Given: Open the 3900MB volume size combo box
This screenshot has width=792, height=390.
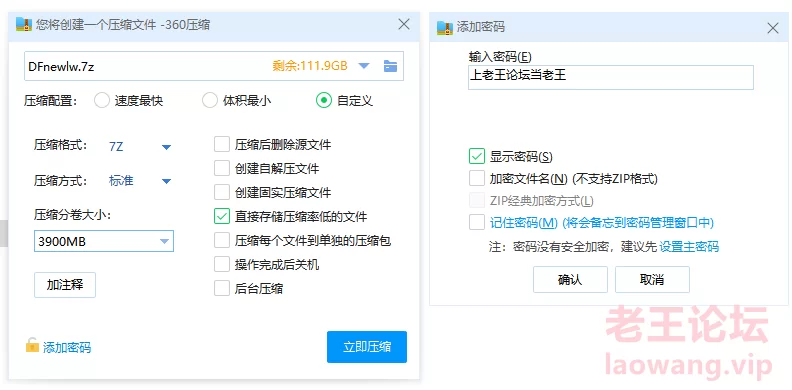Looking at the screenshot, I should tap(104, 241).
